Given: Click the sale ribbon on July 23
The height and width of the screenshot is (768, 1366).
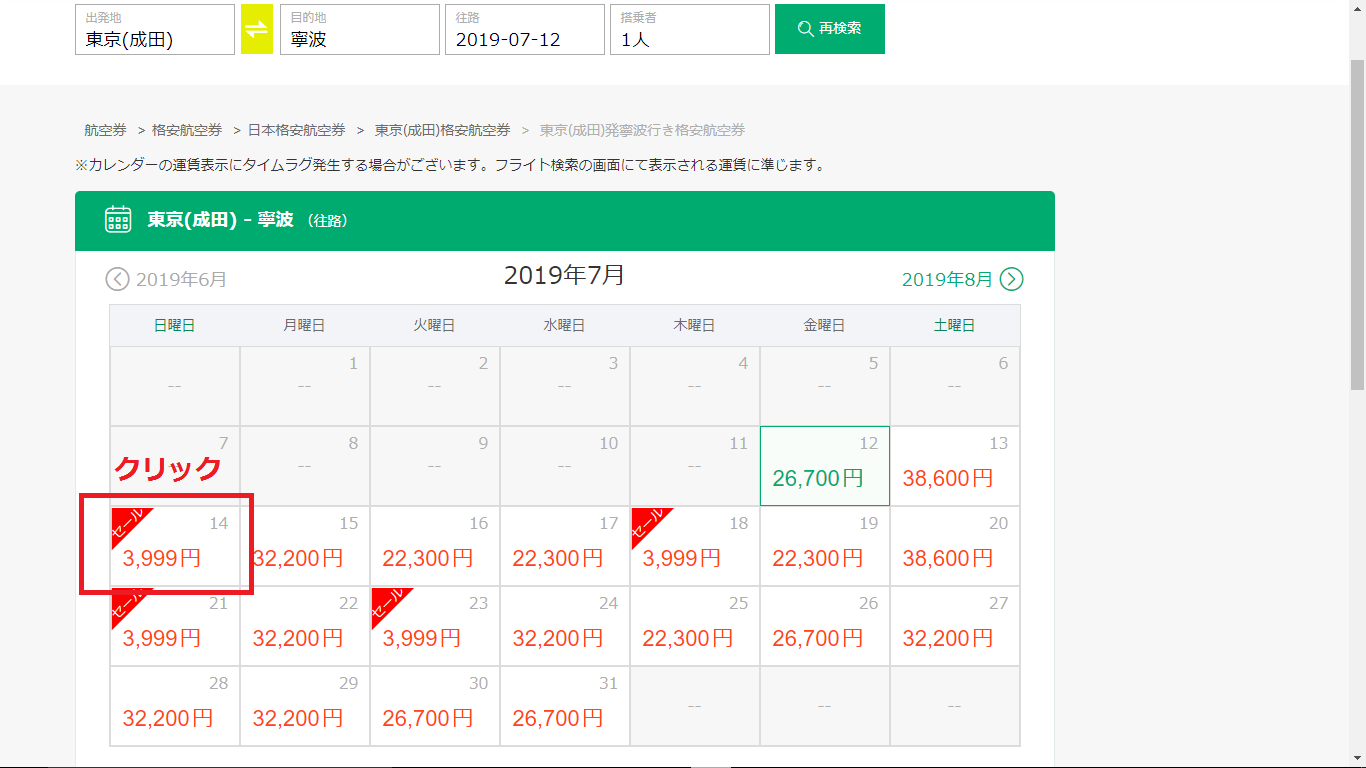Looking at the screenshot, I should pyautogui.click(x=388, y=604).
